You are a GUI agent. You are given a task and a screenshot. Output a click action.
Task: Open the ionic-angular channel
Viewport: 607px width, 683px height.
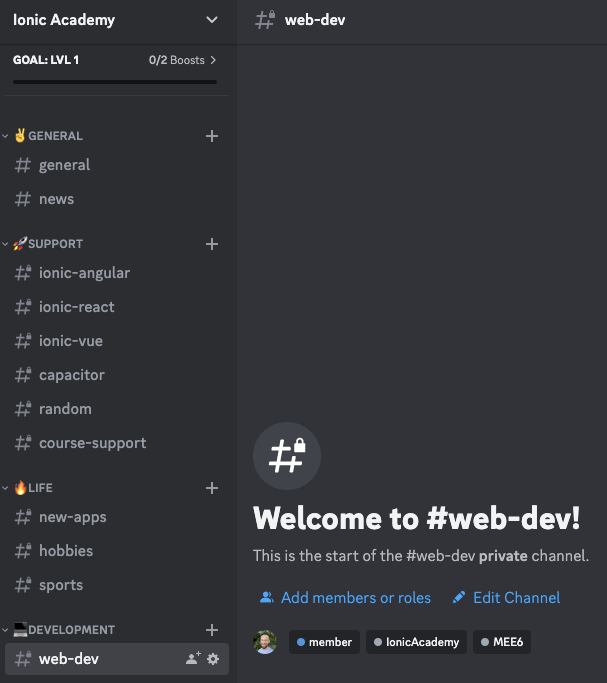coord(117,273)
